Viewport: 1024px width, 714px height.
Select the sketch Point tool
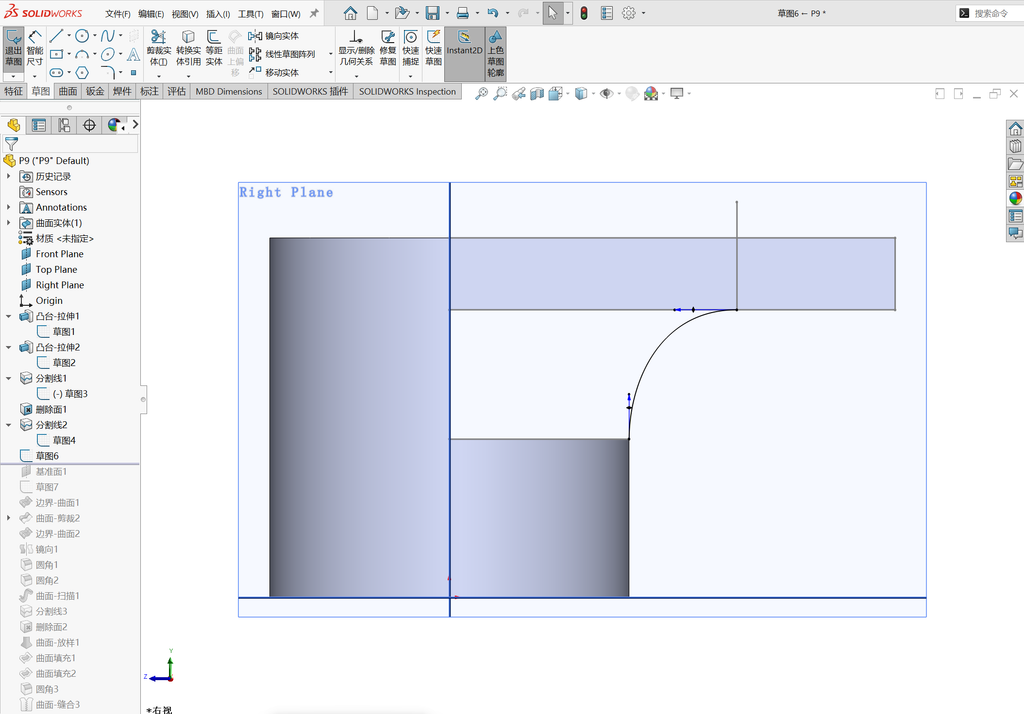click(x=133, y=73)
